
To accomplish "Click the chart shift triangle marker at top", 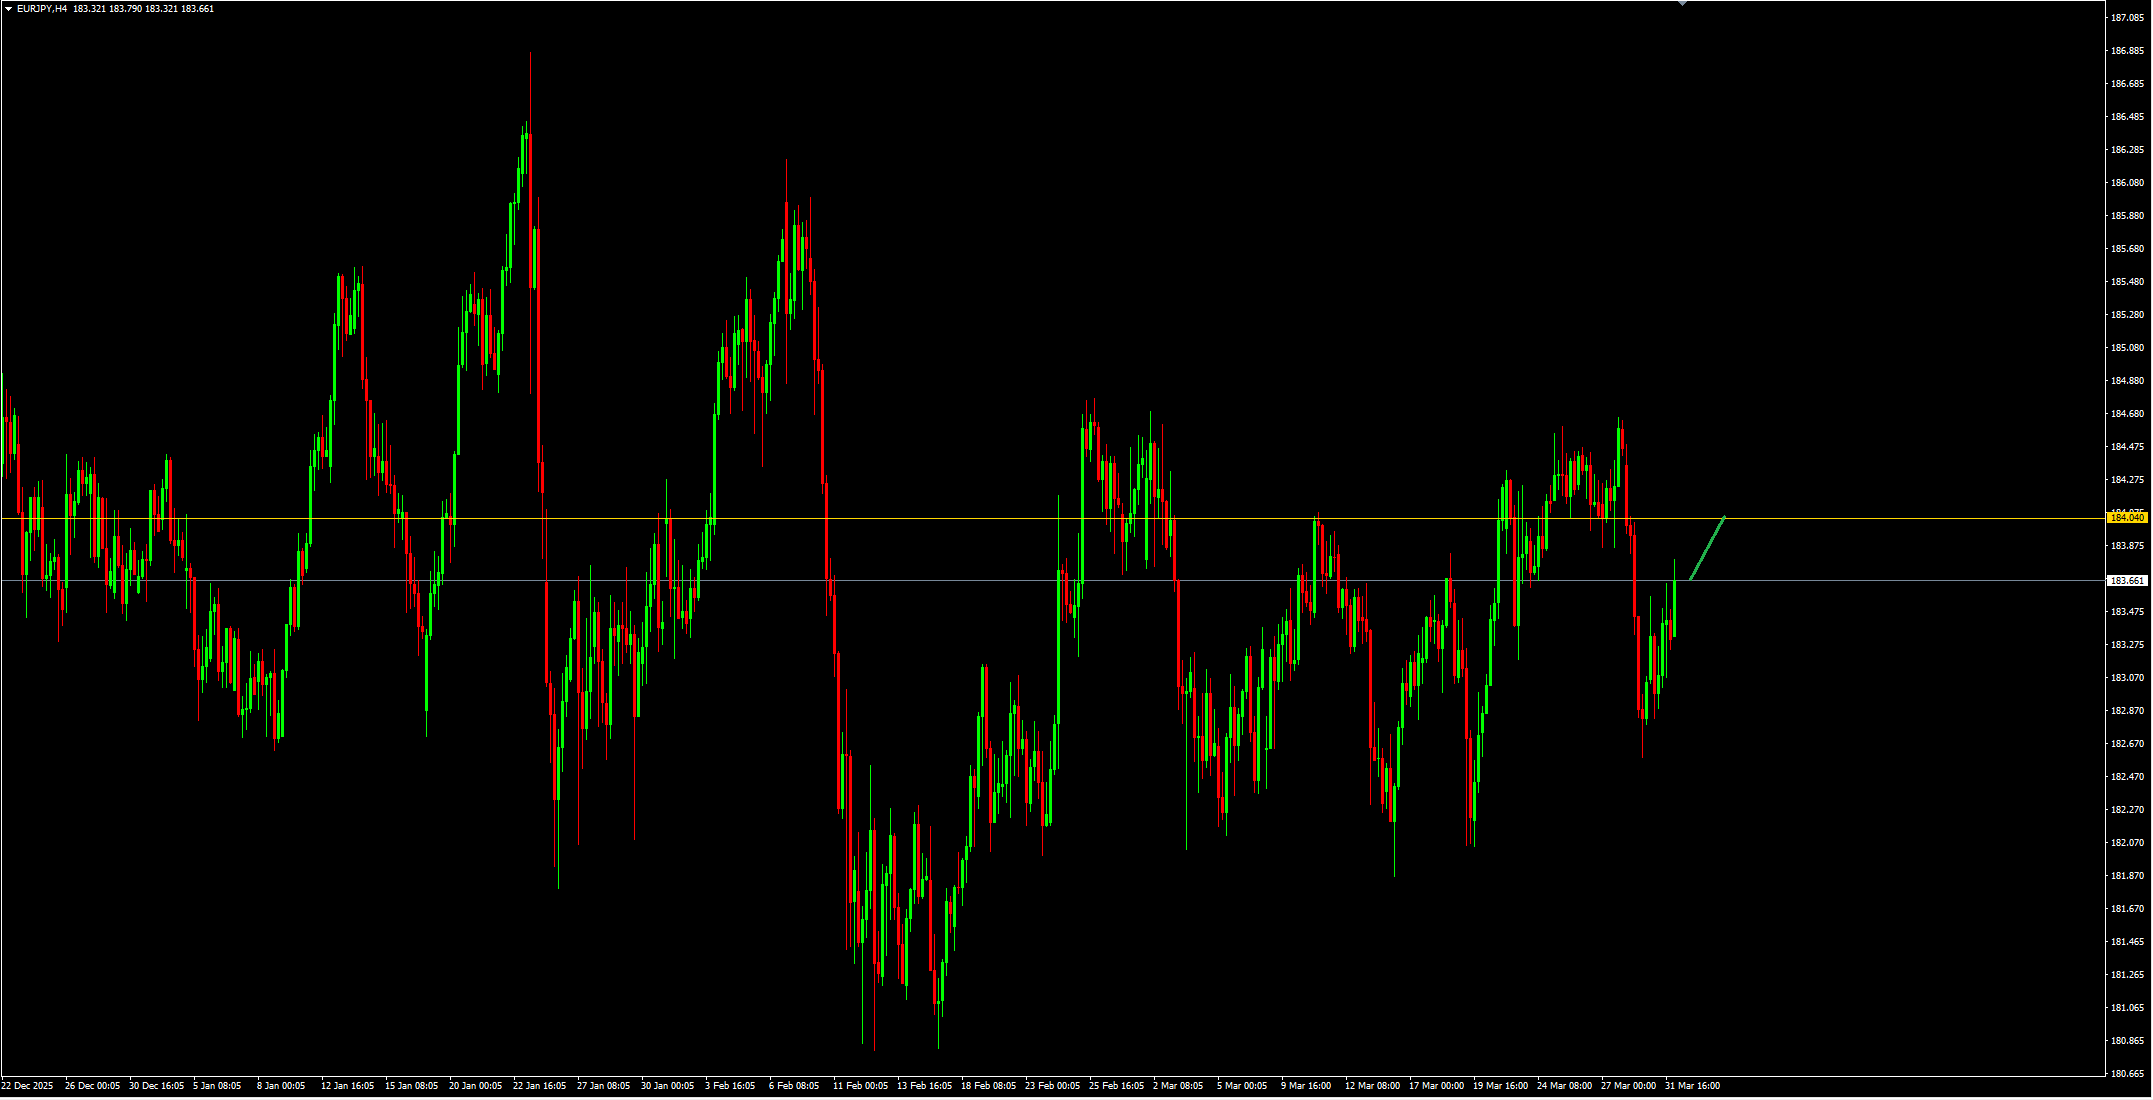I will pyautogui.click(x=1682, y=4).
